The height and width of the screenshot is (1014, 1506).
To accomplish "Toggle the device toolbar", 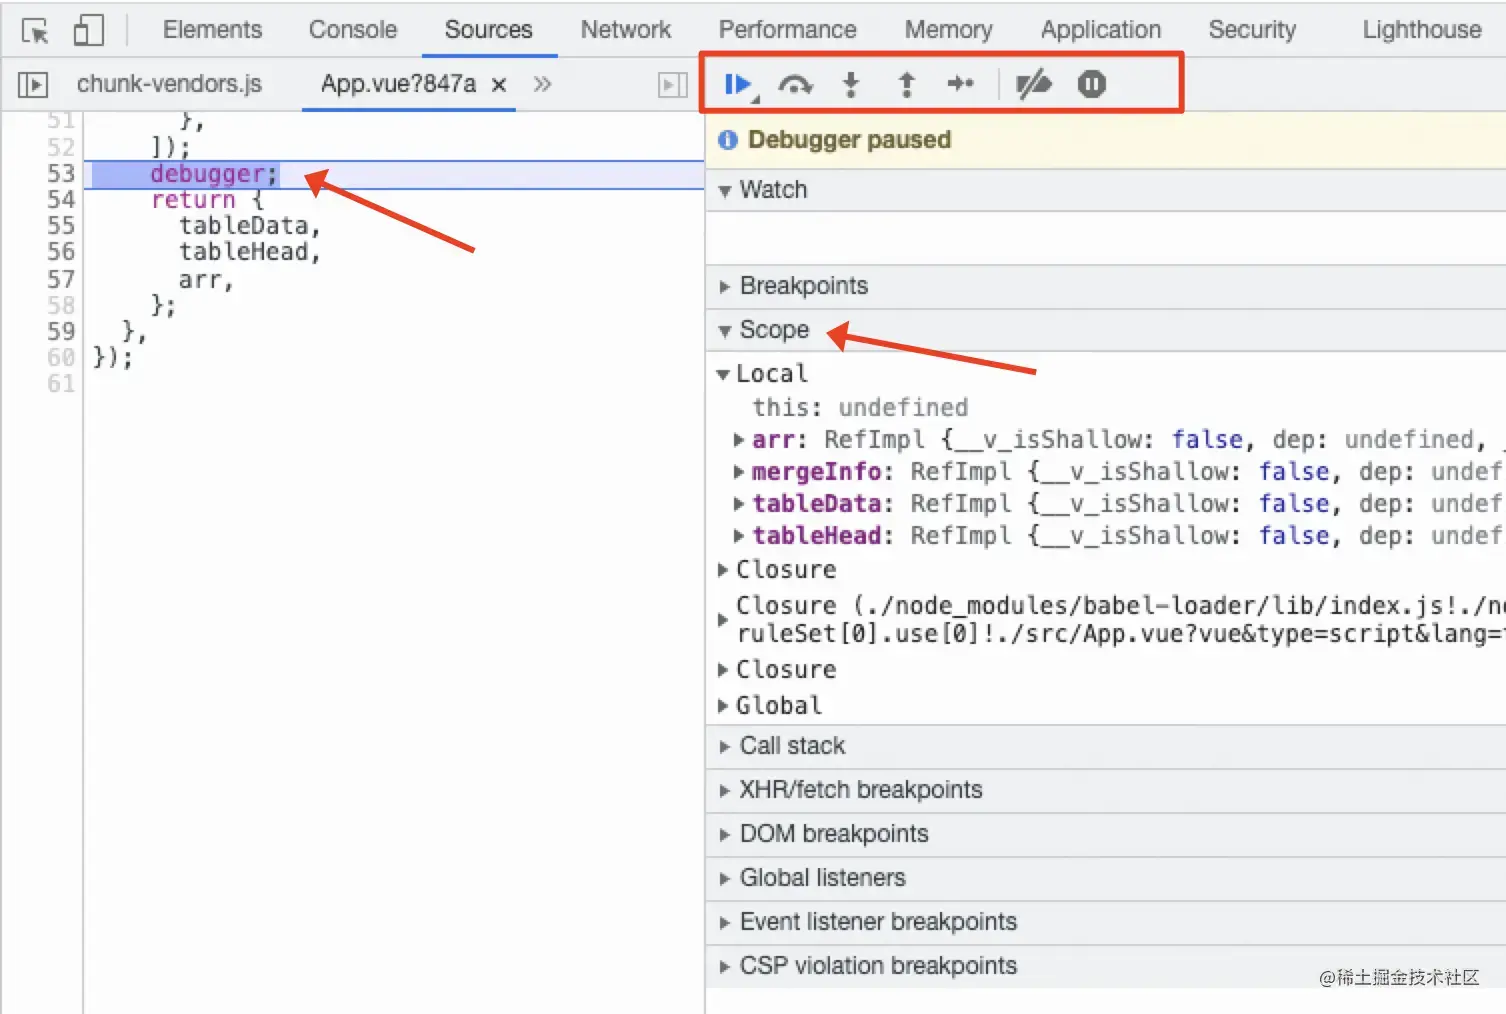I will tap(88, 29).
